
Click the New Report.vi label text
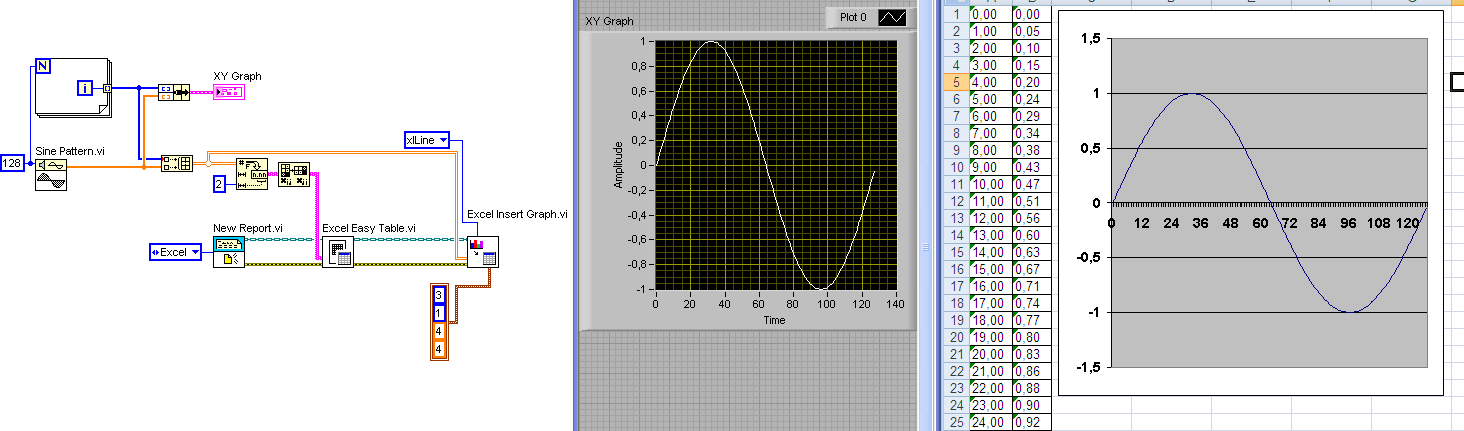pos(248,228)
